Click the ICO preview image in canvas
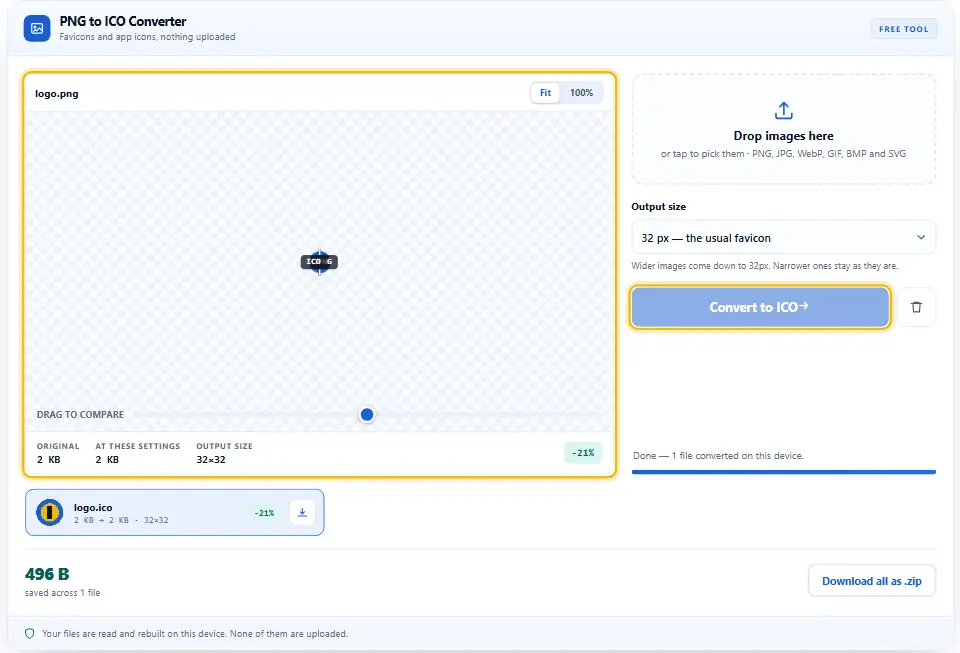 pos(319,262)
